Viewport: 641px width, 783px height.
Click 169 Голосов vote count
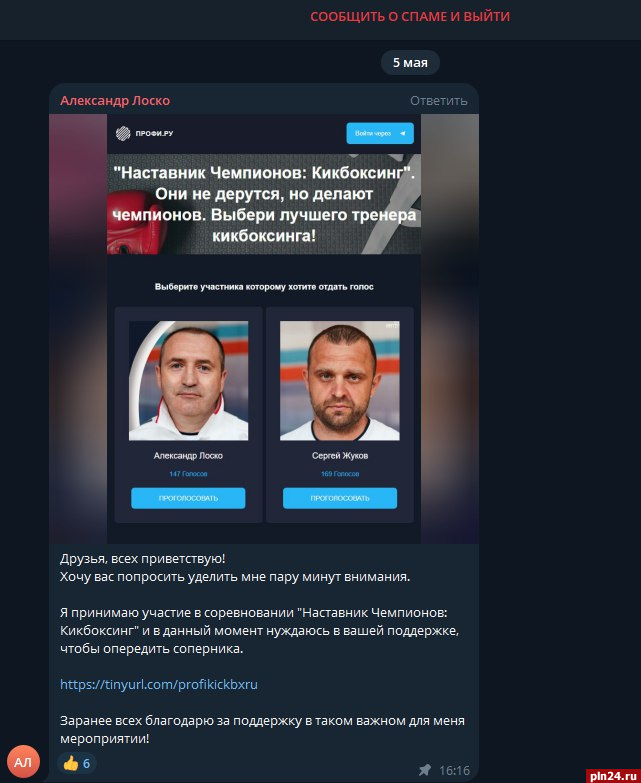point(340,473)
